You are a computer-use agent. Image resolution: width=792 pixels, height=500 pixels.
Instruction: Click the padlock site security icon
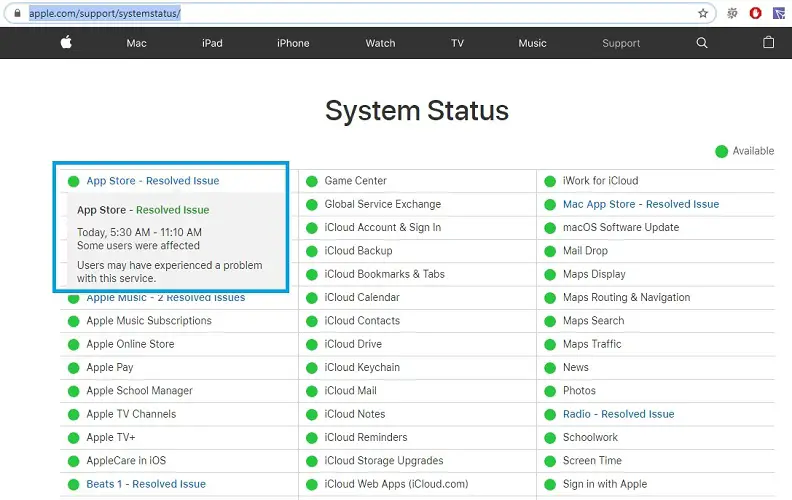pos(17,13)
